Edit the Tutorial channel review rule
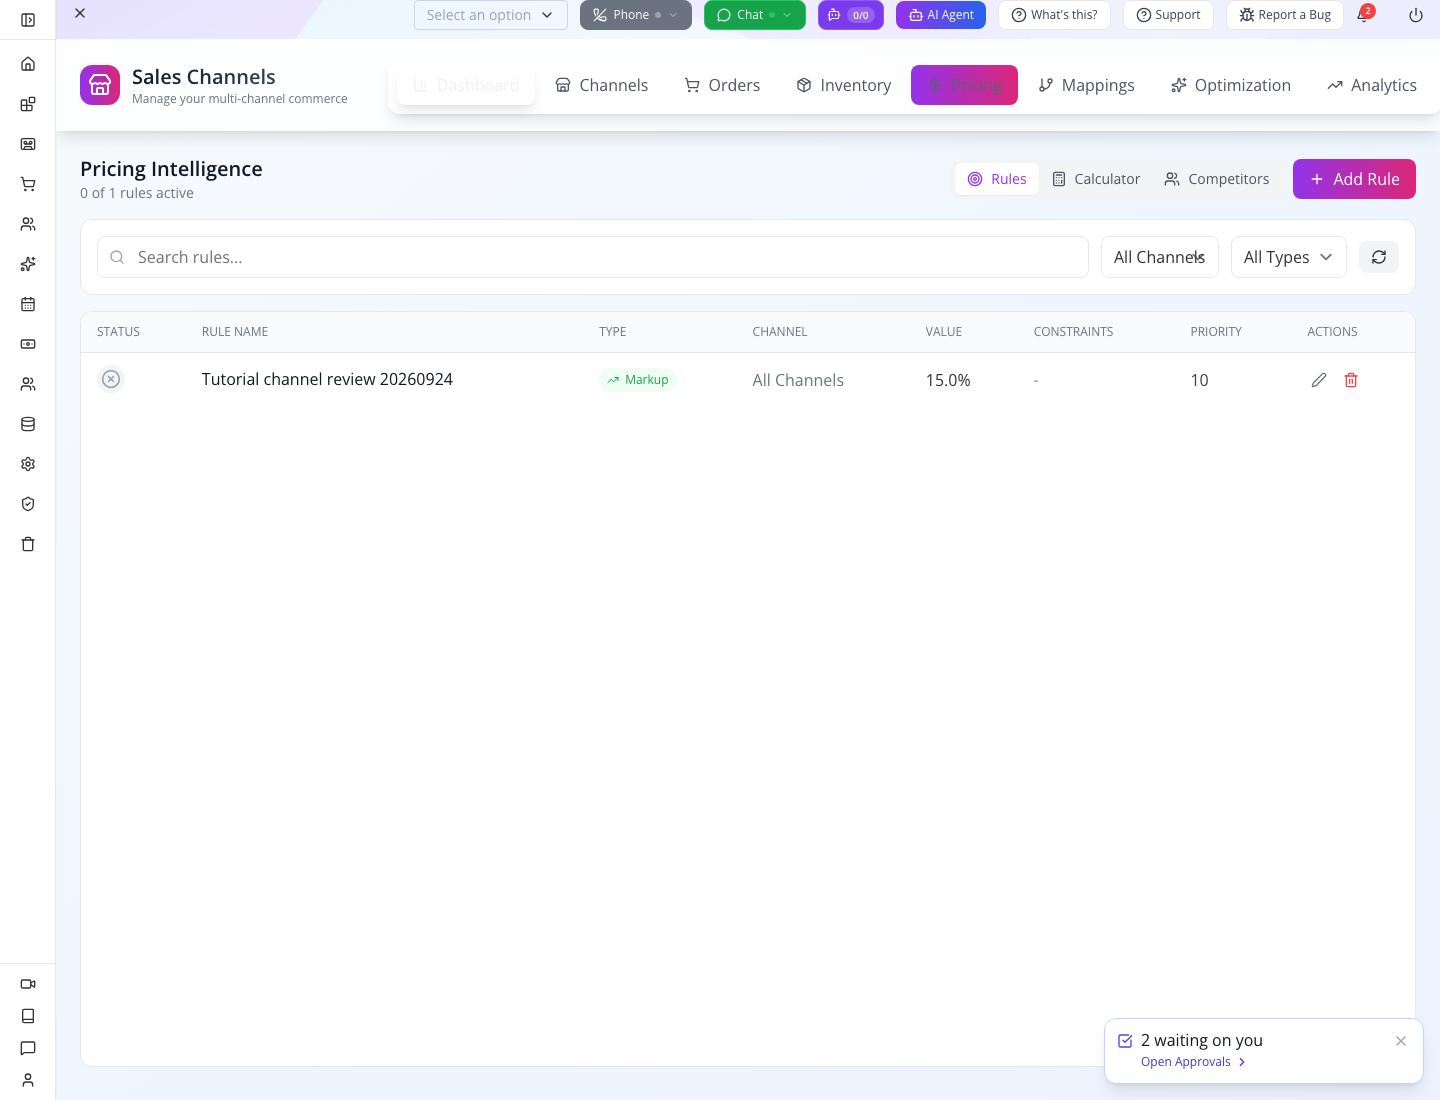This screenshot has height=1100, width=1440. click(1319, 380)
